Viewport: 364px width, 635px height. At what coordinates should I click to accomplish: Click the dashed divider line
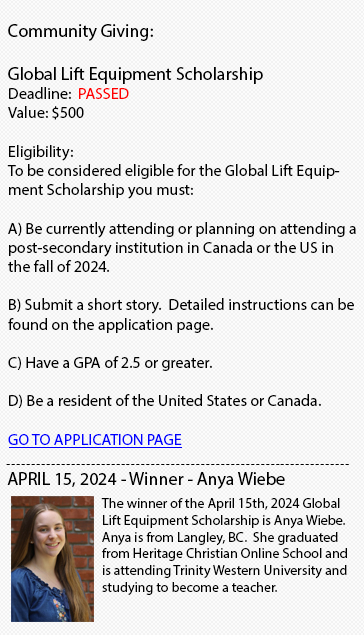[178, 464]
